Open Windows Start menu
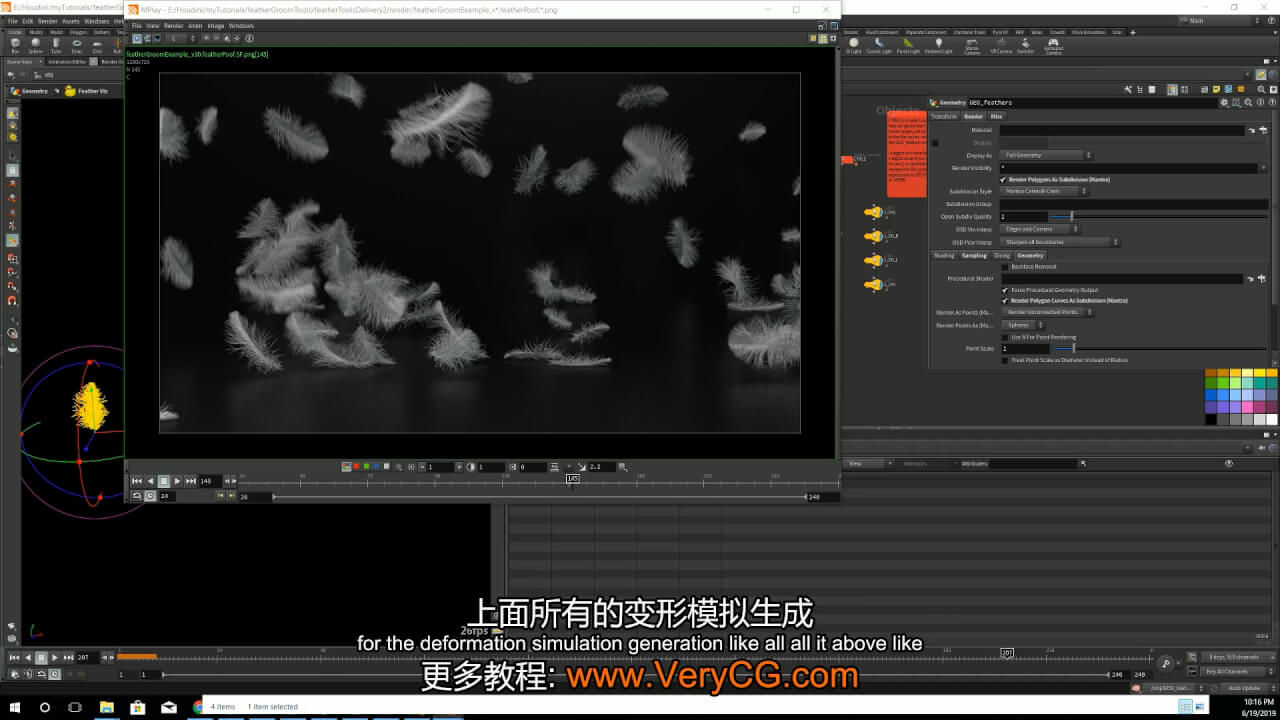The height and width of the screenshot is (720, 1280). pos(16,707)
